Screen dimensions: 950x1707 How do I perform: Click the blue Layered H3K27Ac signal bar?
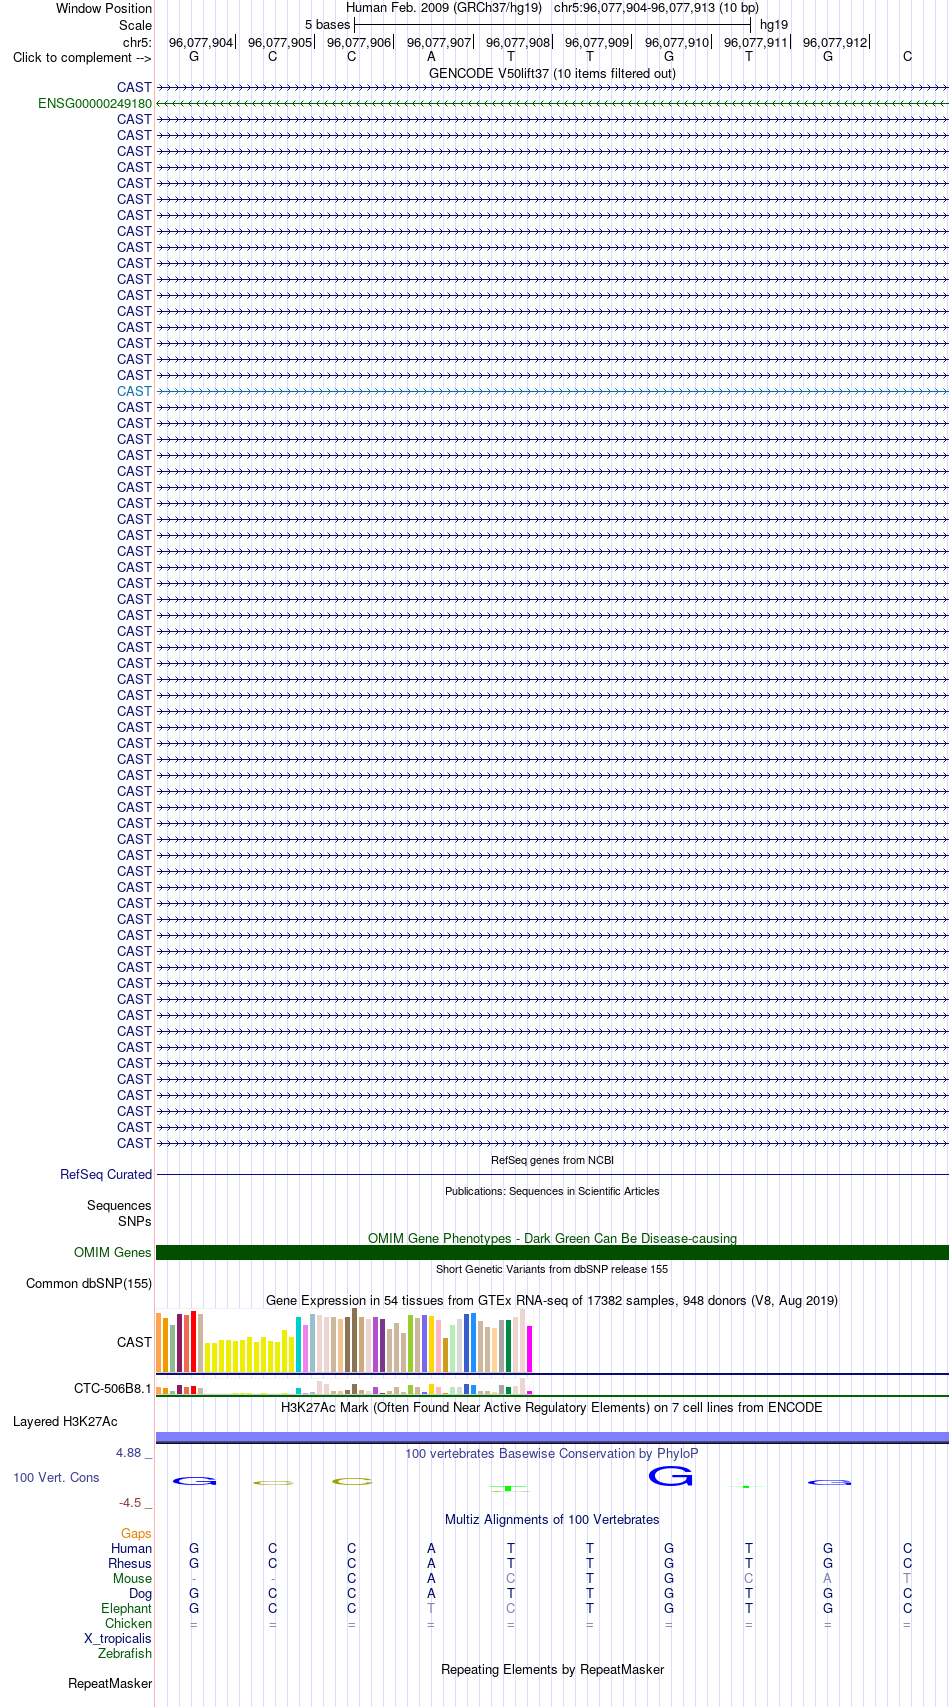coord(552,1437)
